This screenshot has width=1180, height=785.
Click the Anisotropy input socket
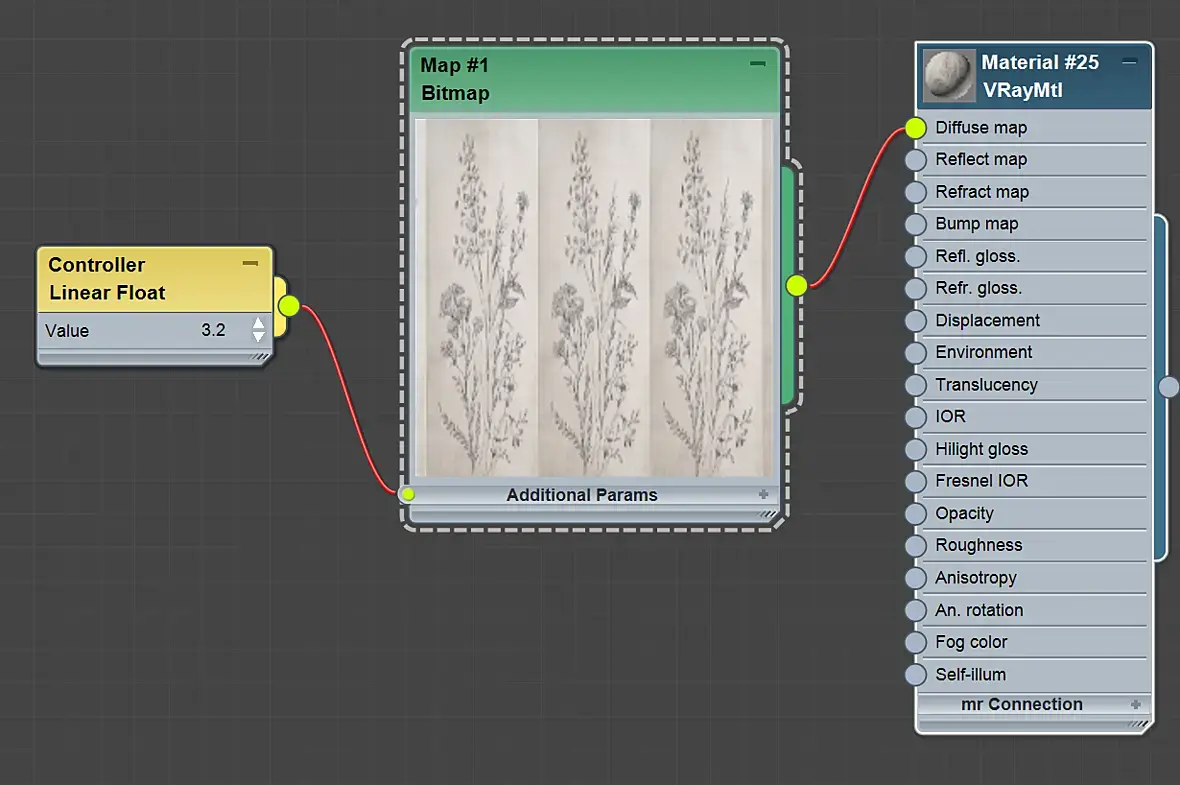(915, 578)
